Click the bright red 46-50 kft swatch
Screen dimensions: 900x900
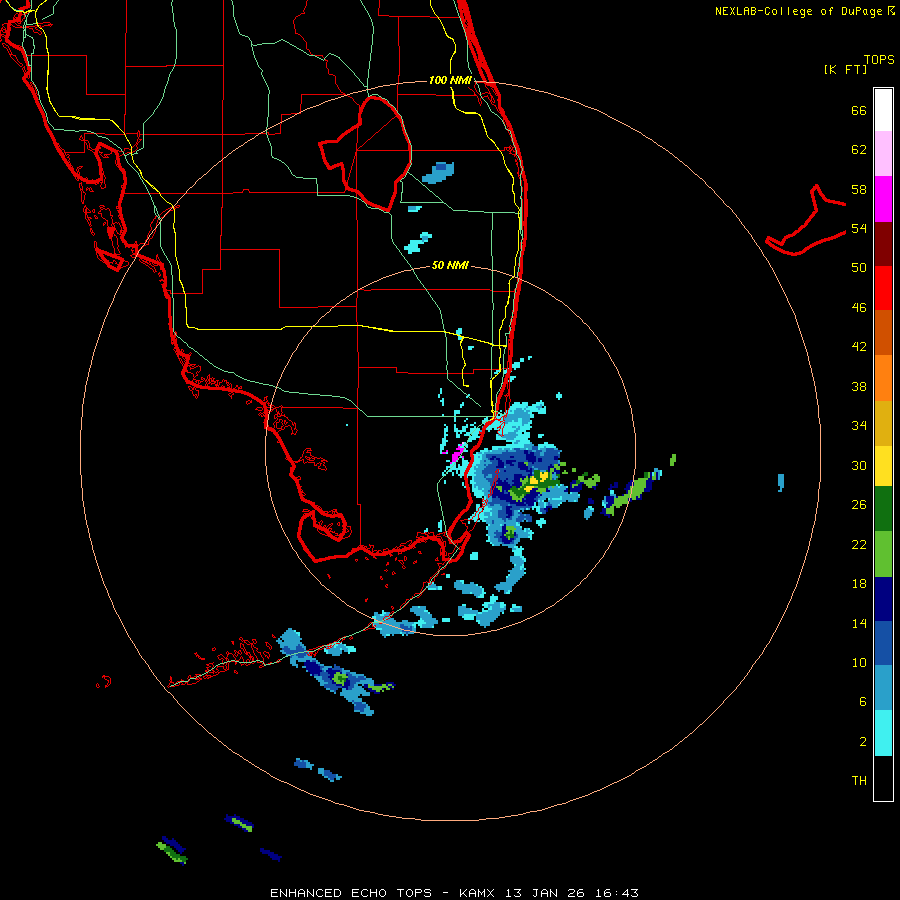coord(883,288)
